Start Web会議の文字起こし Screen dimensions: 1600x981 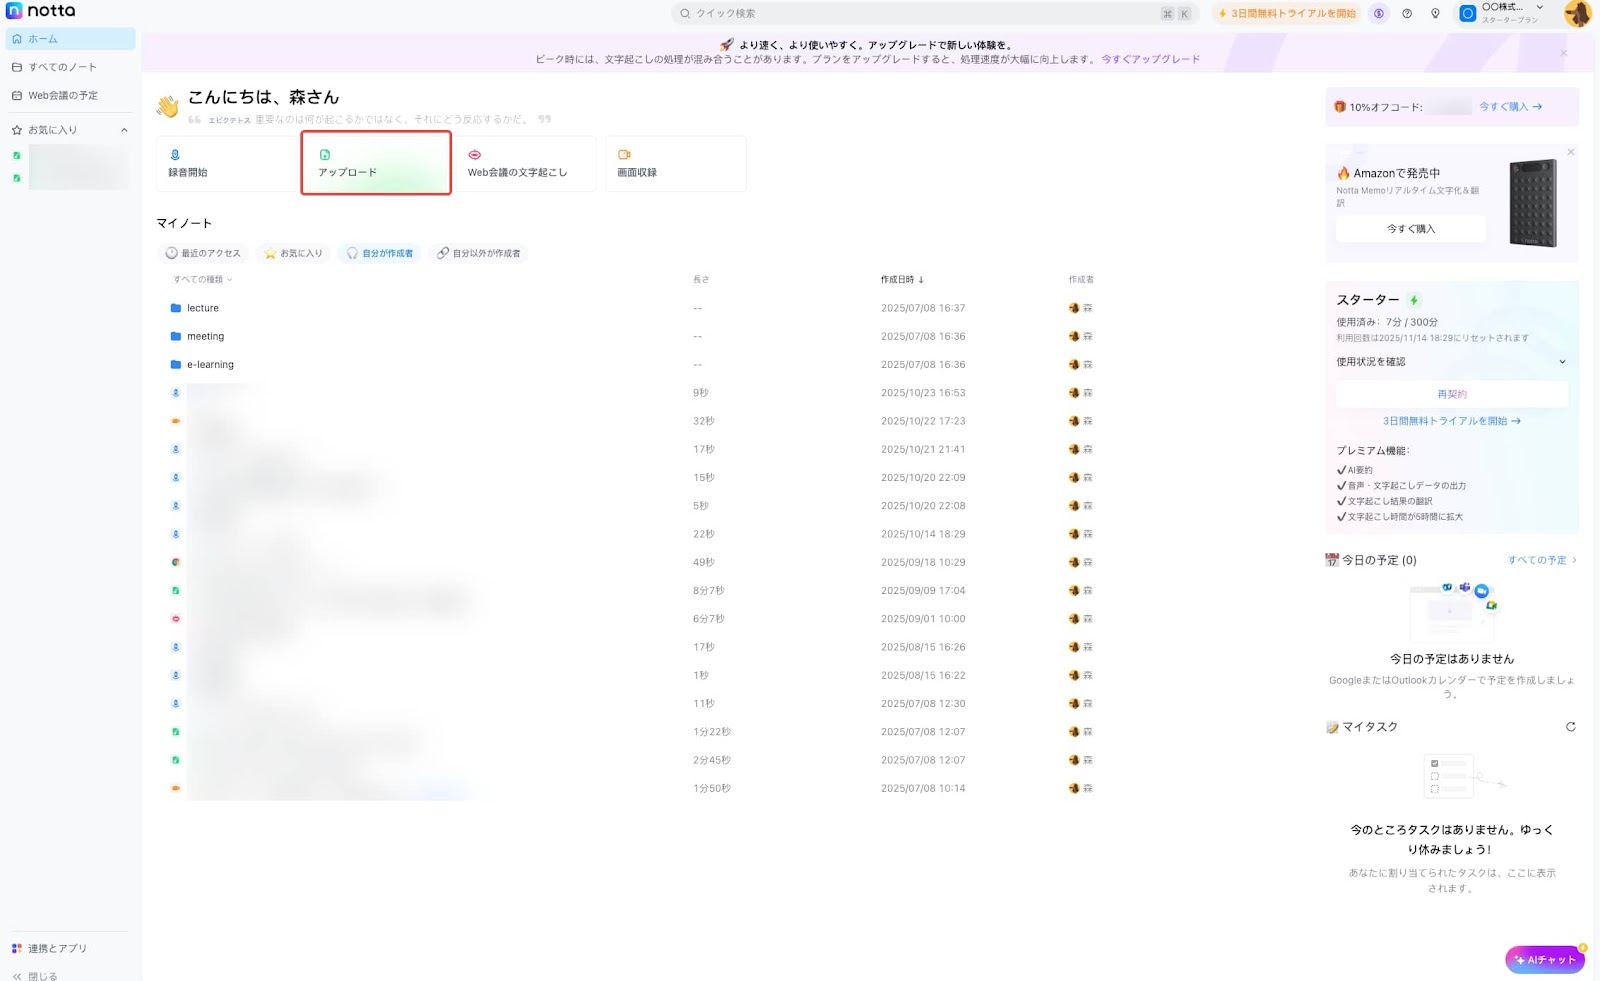tap(526, 164)
